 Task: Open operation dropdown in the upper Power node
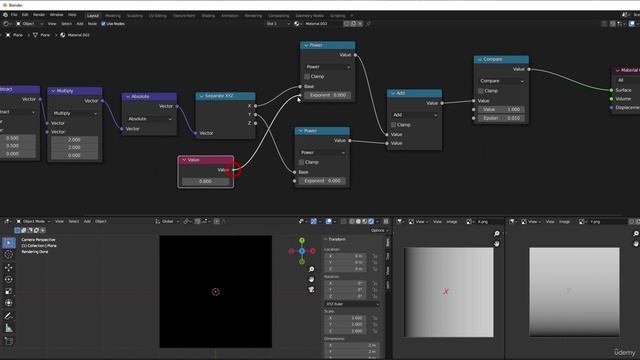tap(328, 67)
